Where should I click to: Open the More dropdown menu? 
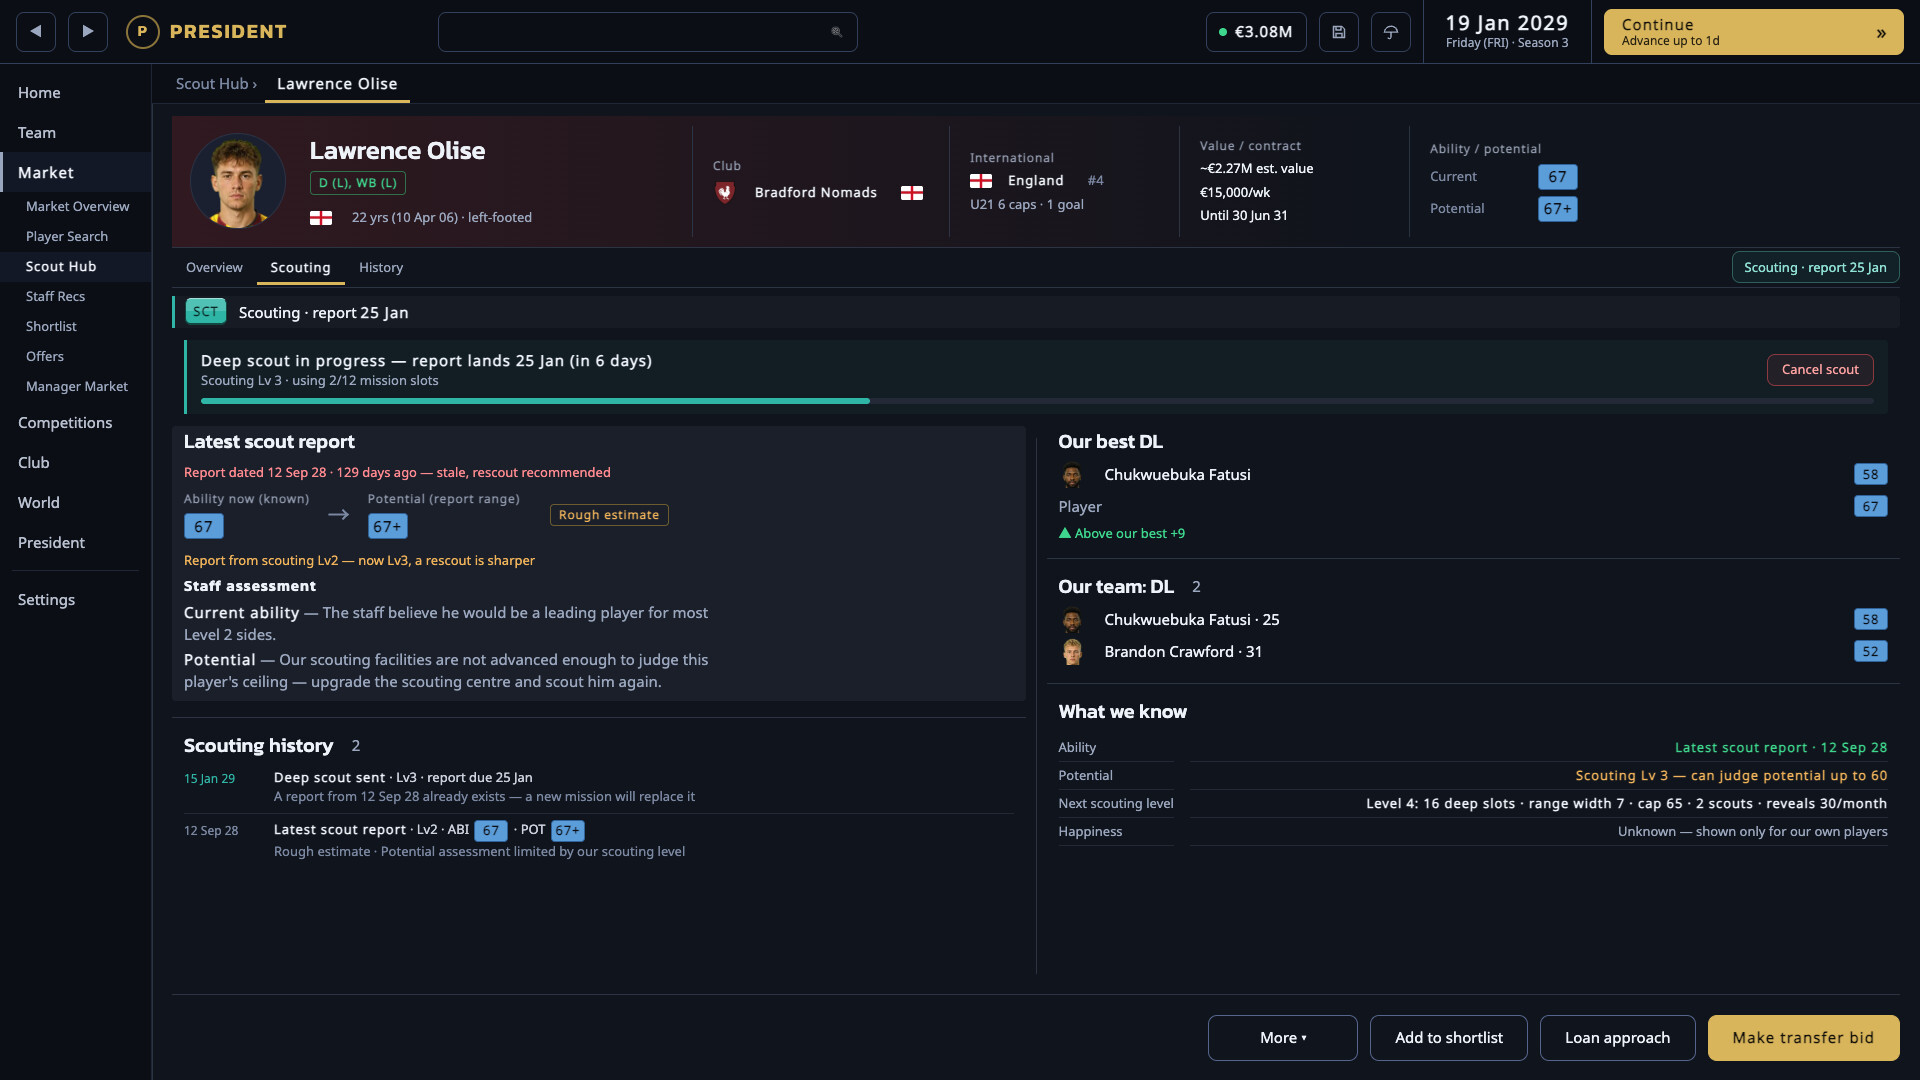(x=1283, y=1038)
